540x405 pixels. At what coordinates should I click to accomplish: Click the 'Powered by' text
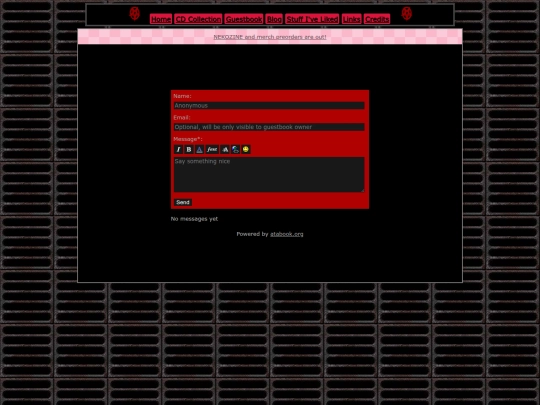tap(252, 234)
